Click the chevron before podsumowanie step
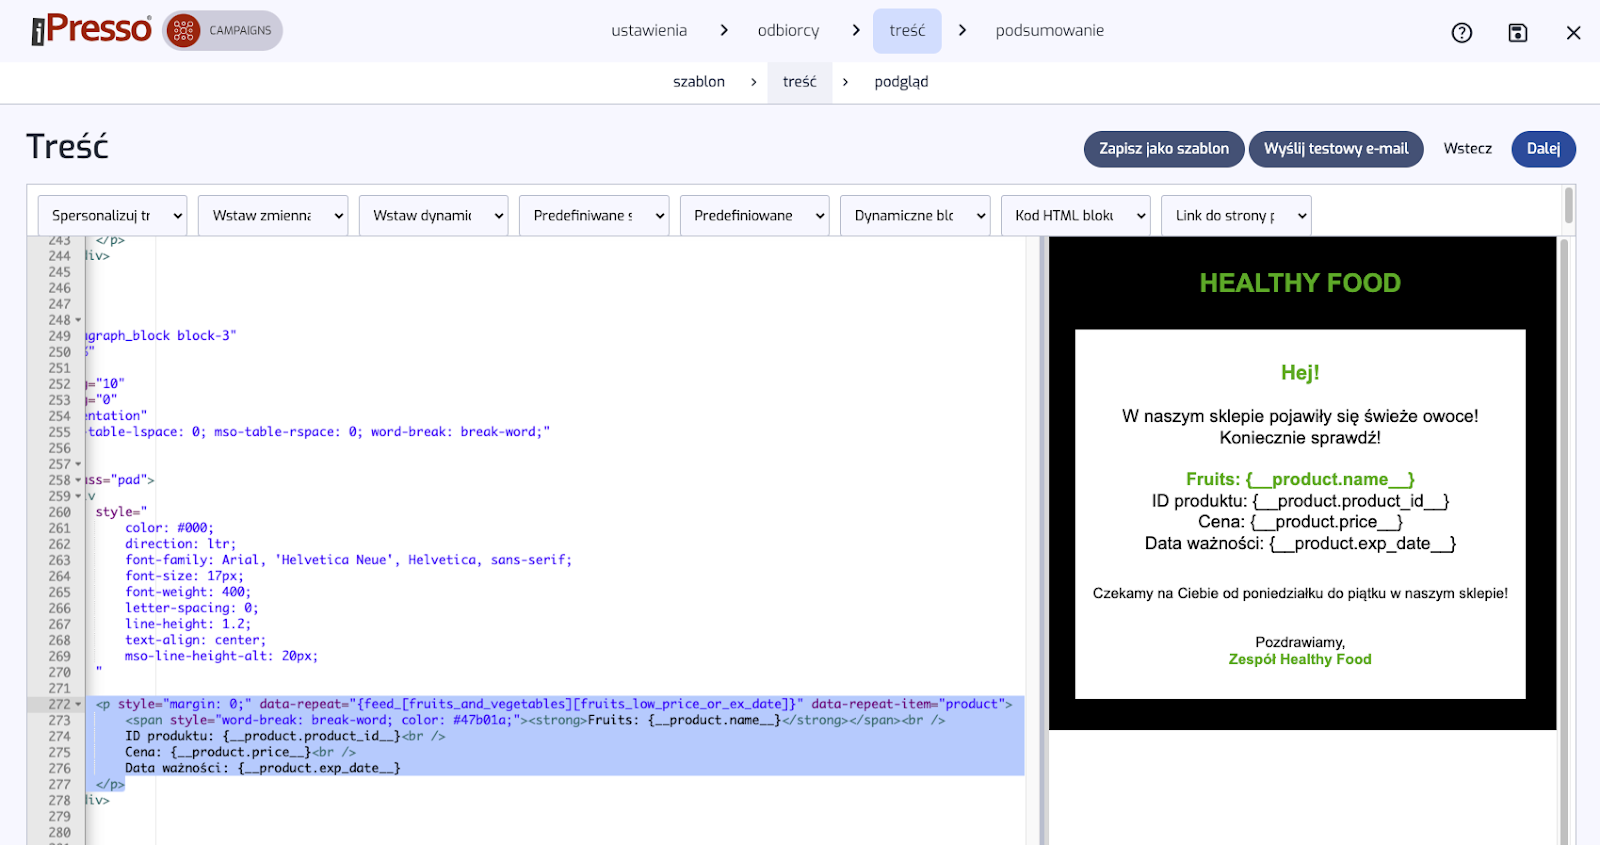Screen dimensions: 1600x845 click(962, 31)
